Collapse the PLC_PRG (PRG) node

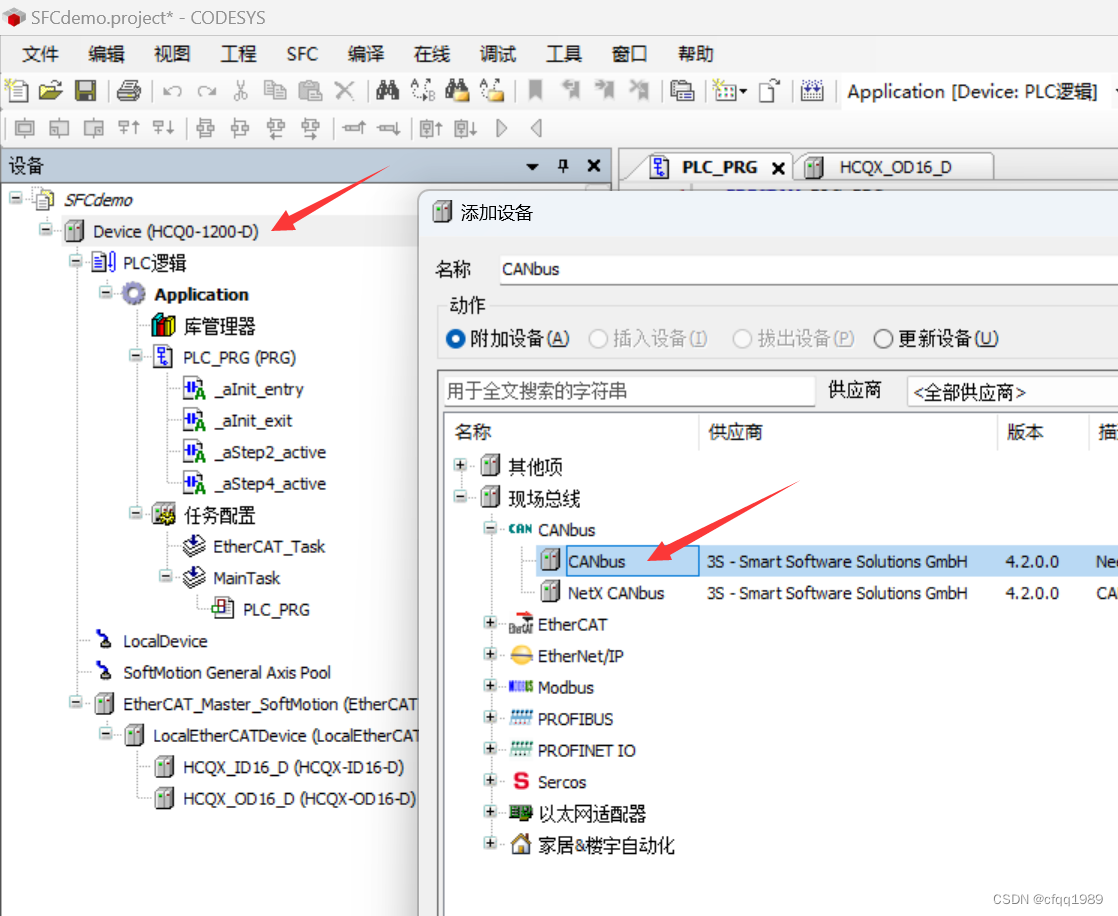[135, 355]
